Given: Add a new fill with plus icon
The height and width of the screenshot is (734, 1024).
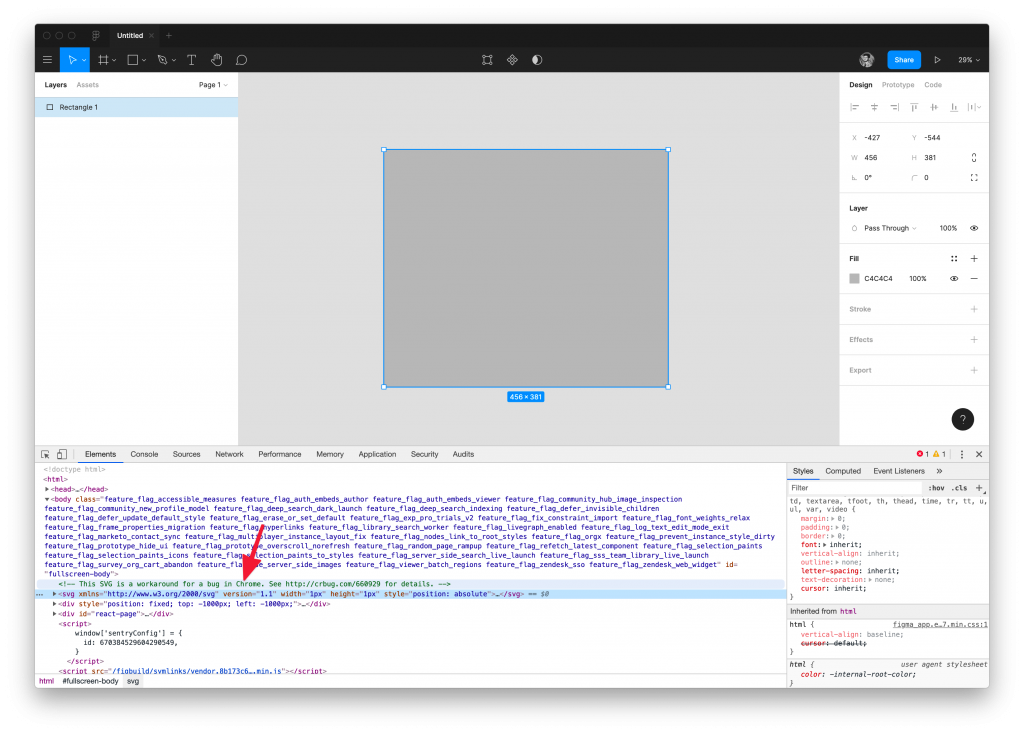Looking at the screenshot, I should pyautogui.click(x=974, y=259).
